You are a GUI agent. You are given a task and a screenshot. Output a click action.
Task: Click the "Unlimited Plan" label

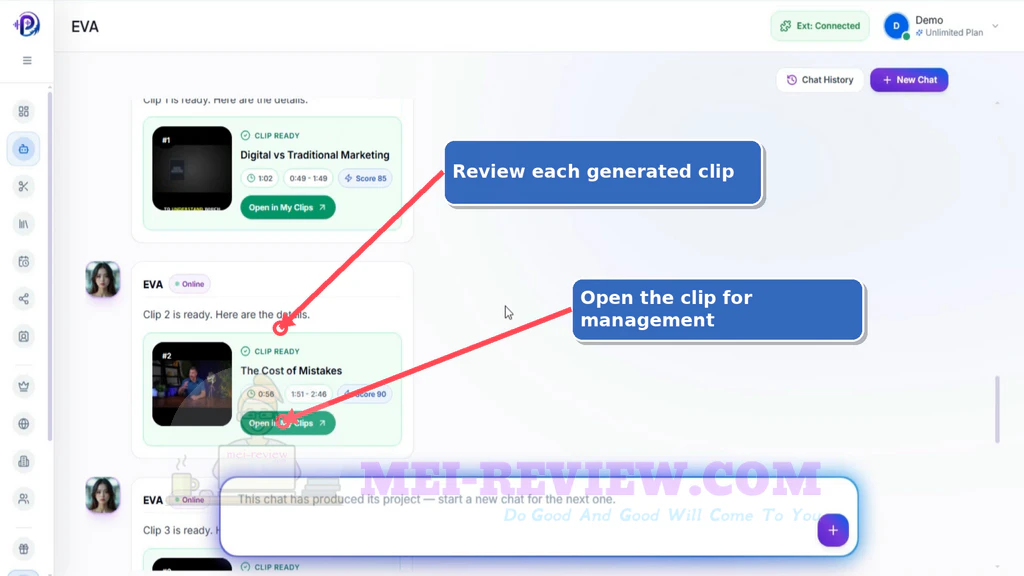tap(953, 33)
